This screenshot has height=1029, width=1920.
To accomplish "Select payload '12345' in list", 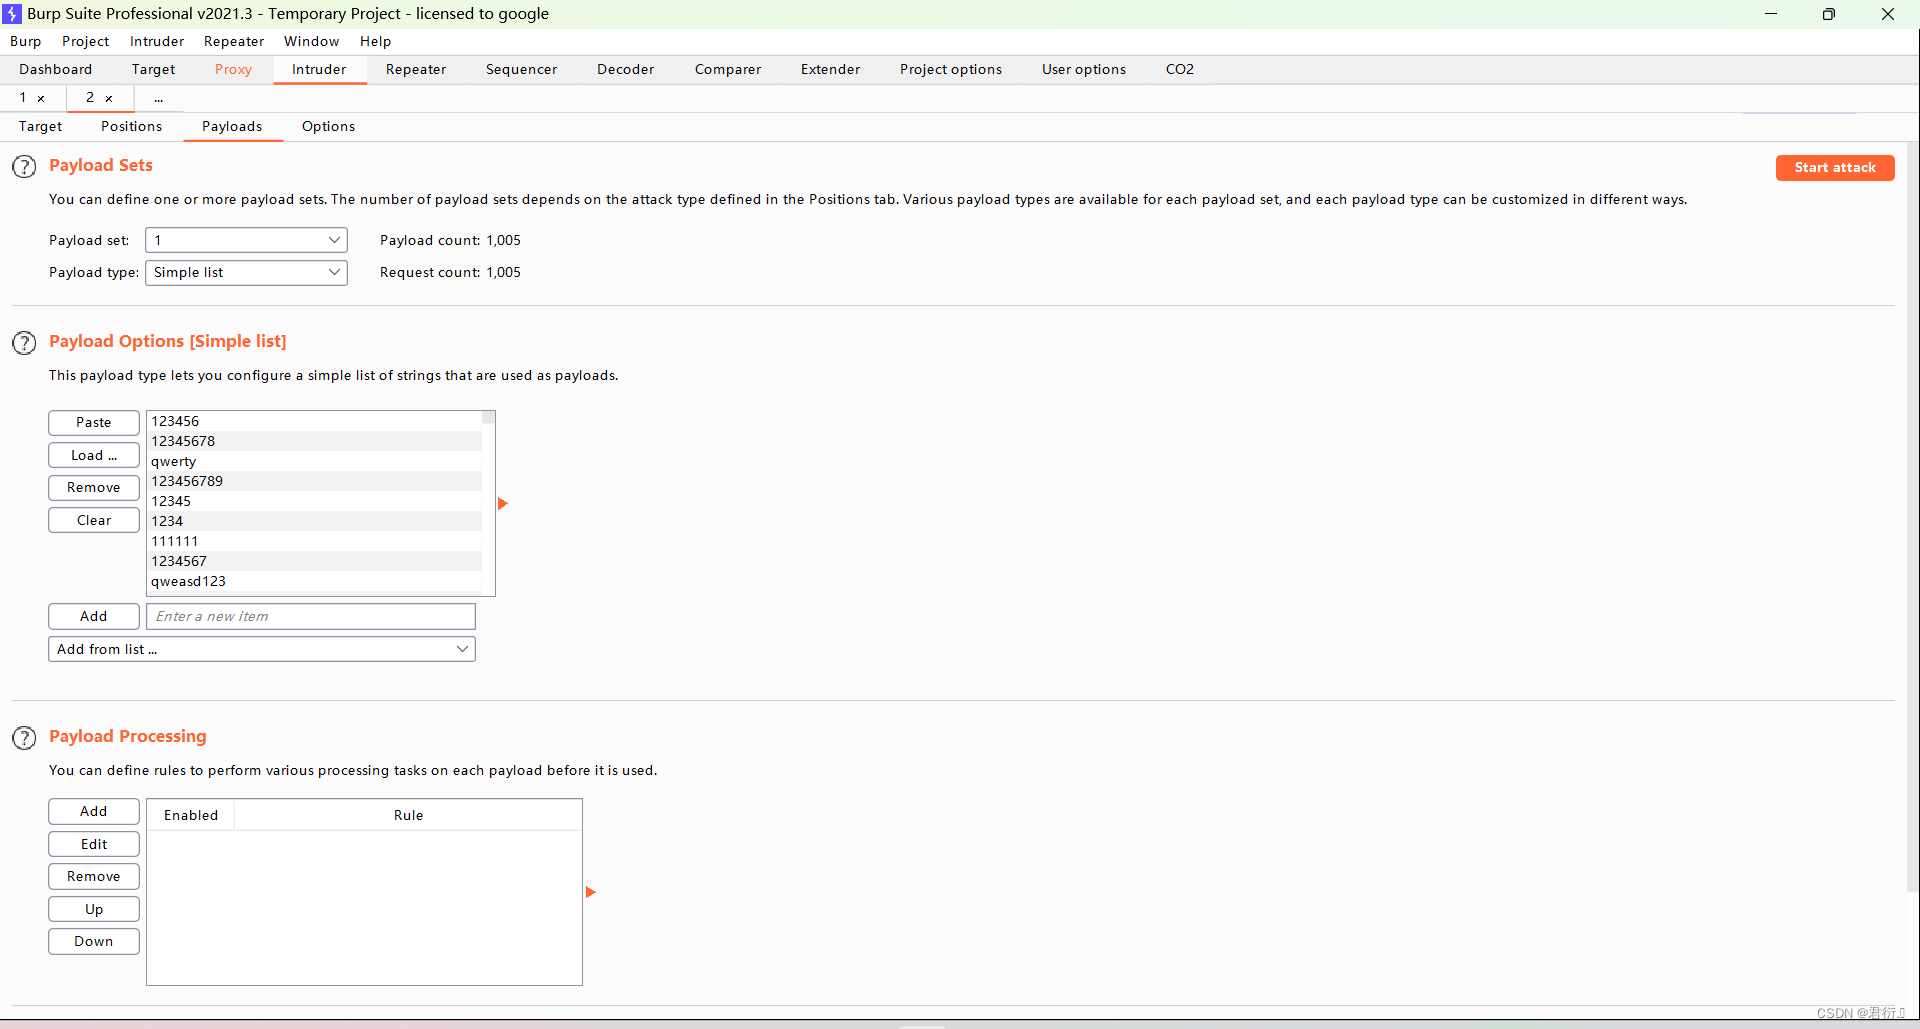I will point(314,501).
